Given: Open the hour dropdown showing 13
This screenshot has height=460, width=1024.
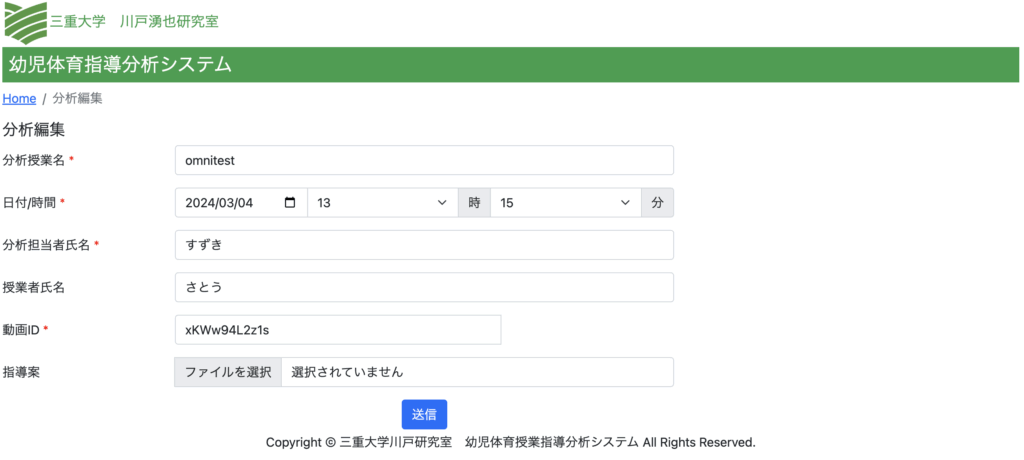Looking at the screenshot, I should pos(382,203).
